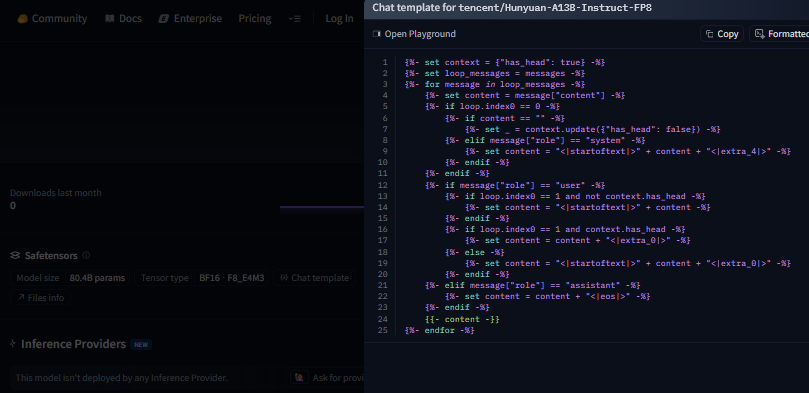Click the Enterprise icon
This screenshot has width=809, height=393.
click(x=164, y=19)
